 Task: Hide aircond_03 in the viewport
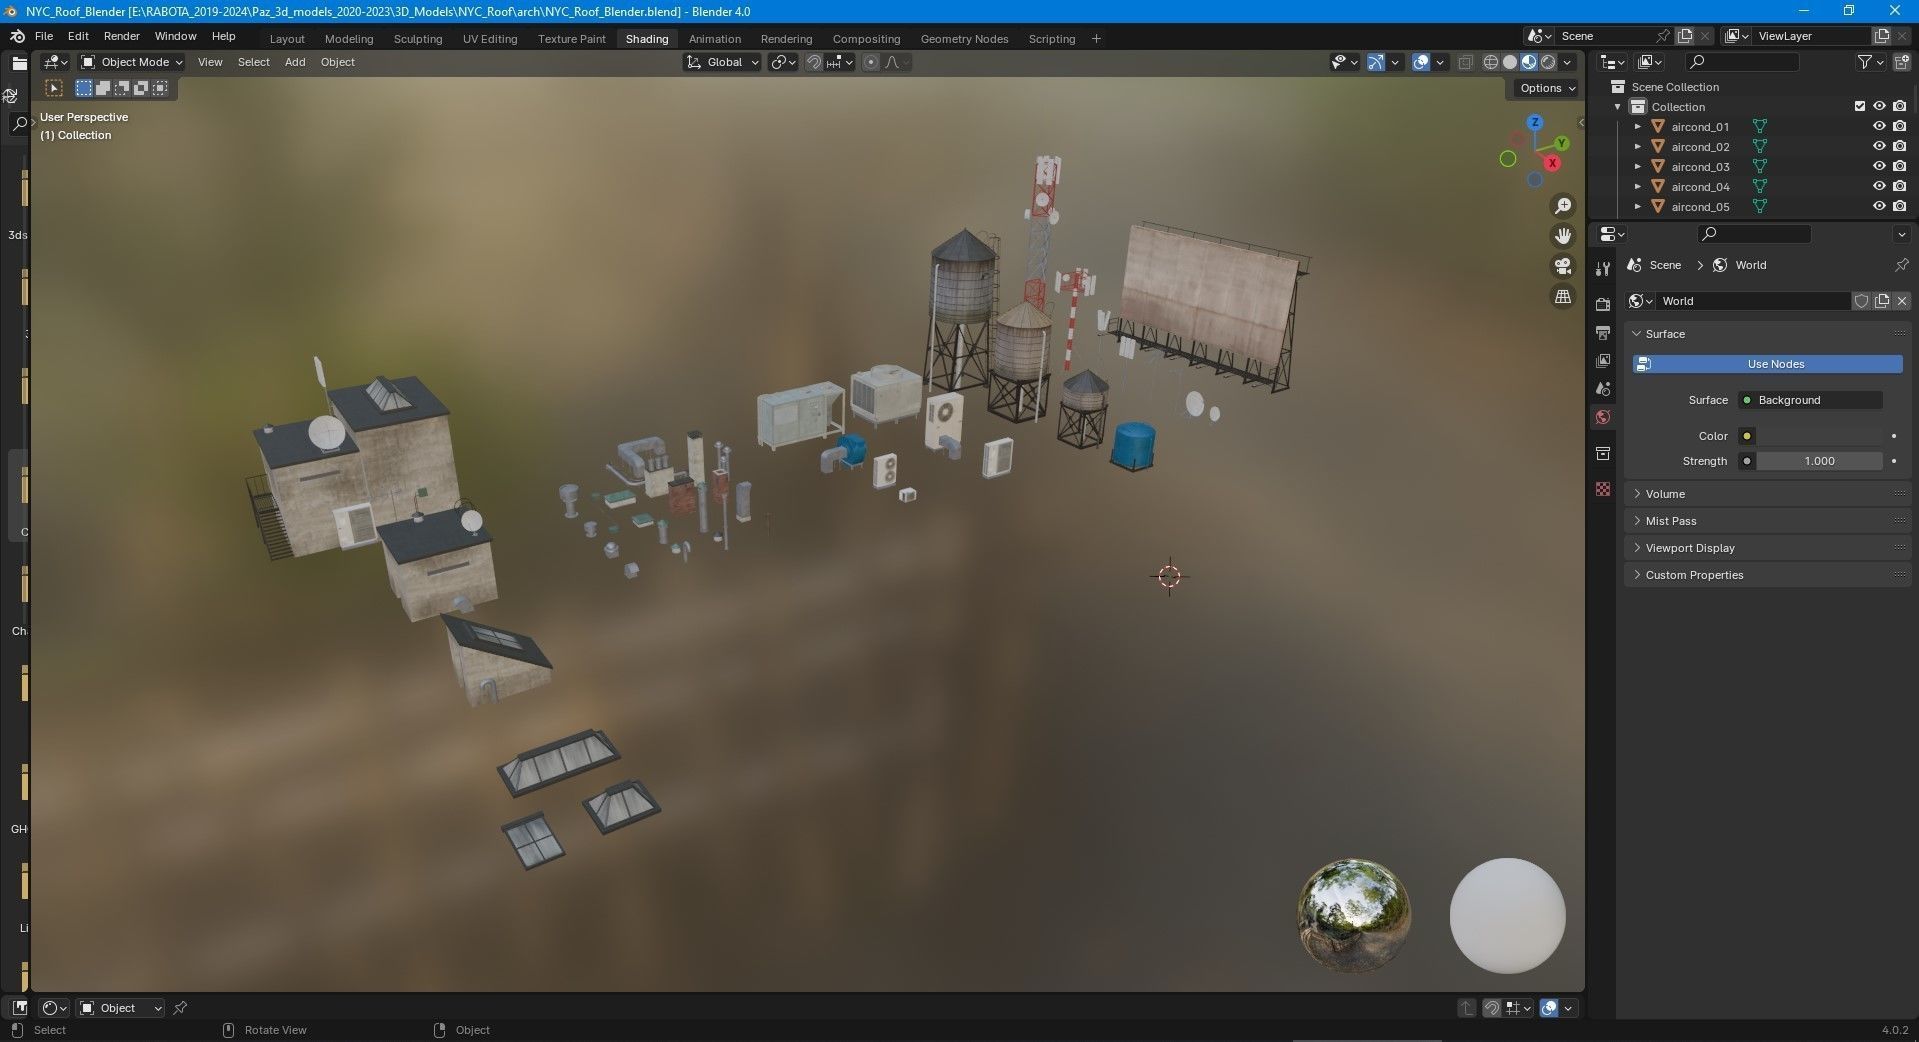coord(1879,167)
